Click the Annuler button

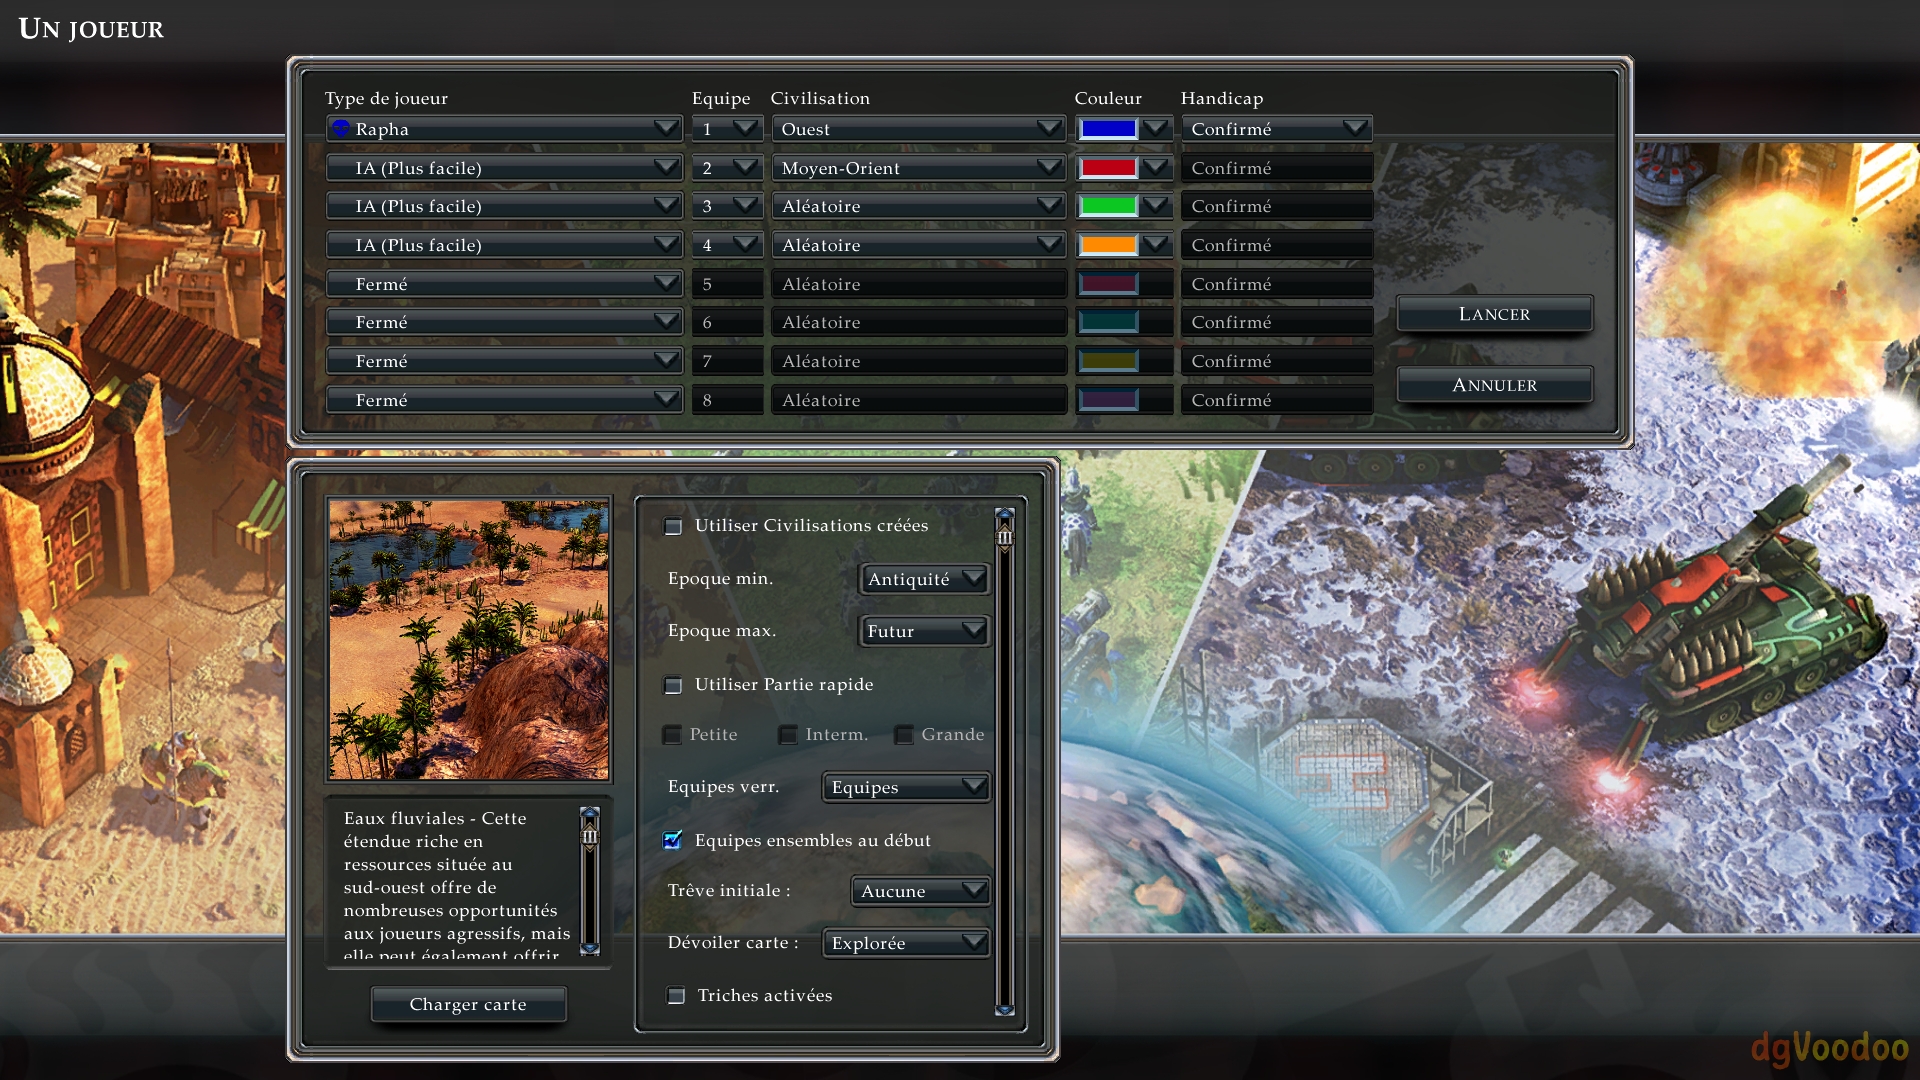tap(1494, 385)
